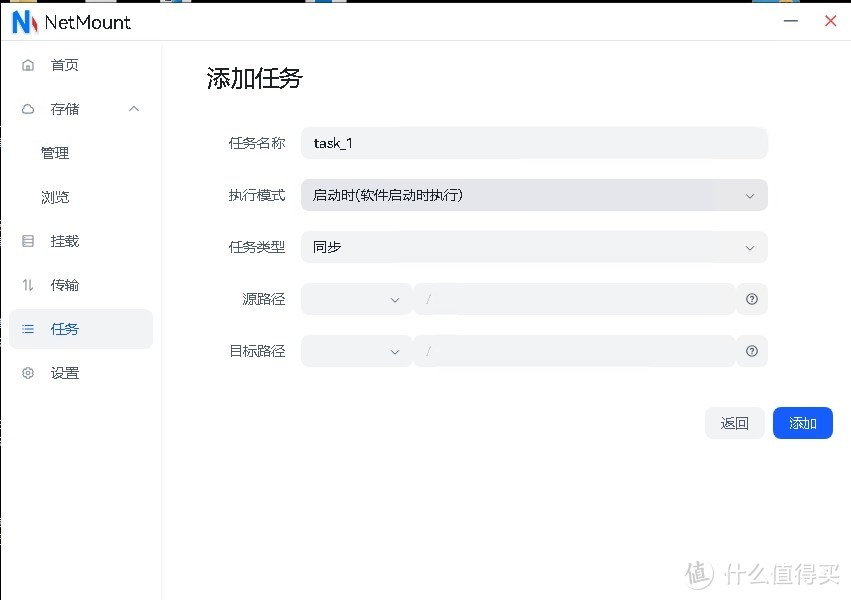Select the 传输 transfer icon in sidebar
The height and width of the screenshot is (600, 851).
point(27,285)
